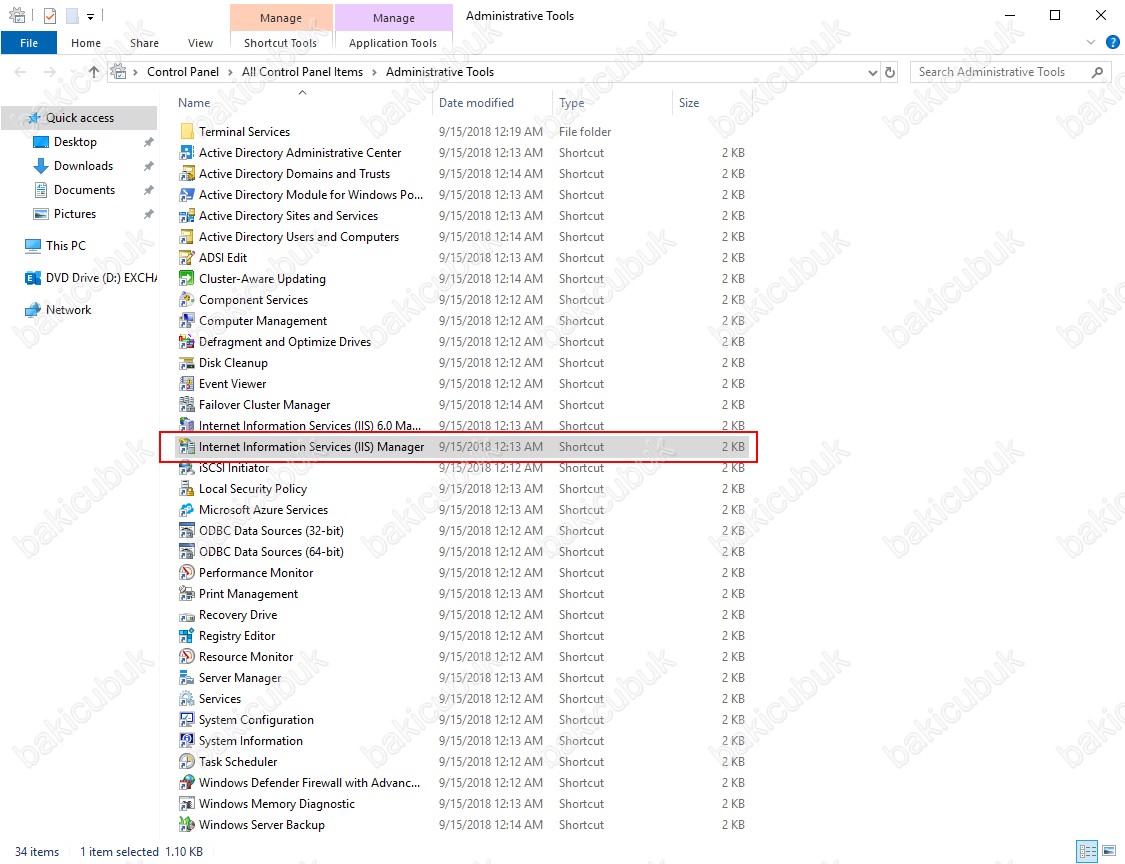1125x864 pixels.
Task: Open Downloads in the navigation pane
Action: tap(83, 166)
